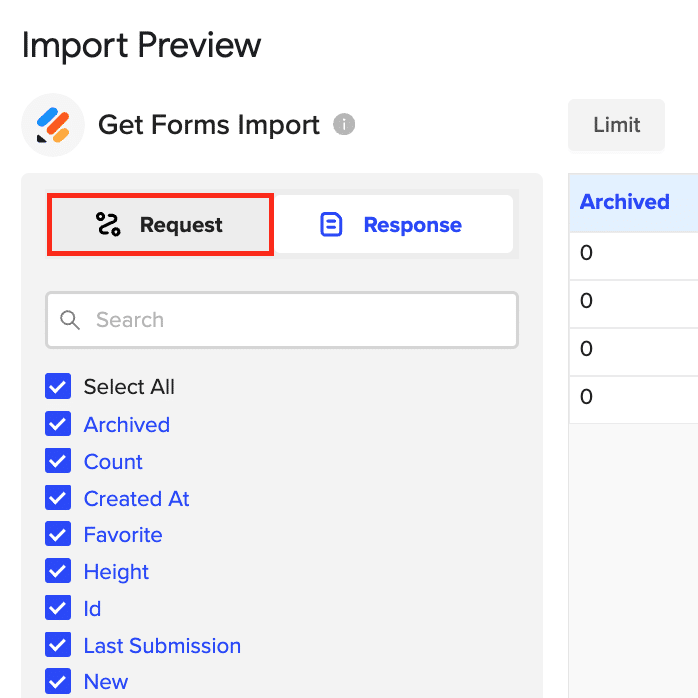Uncheck the New field checkbox

58,681
